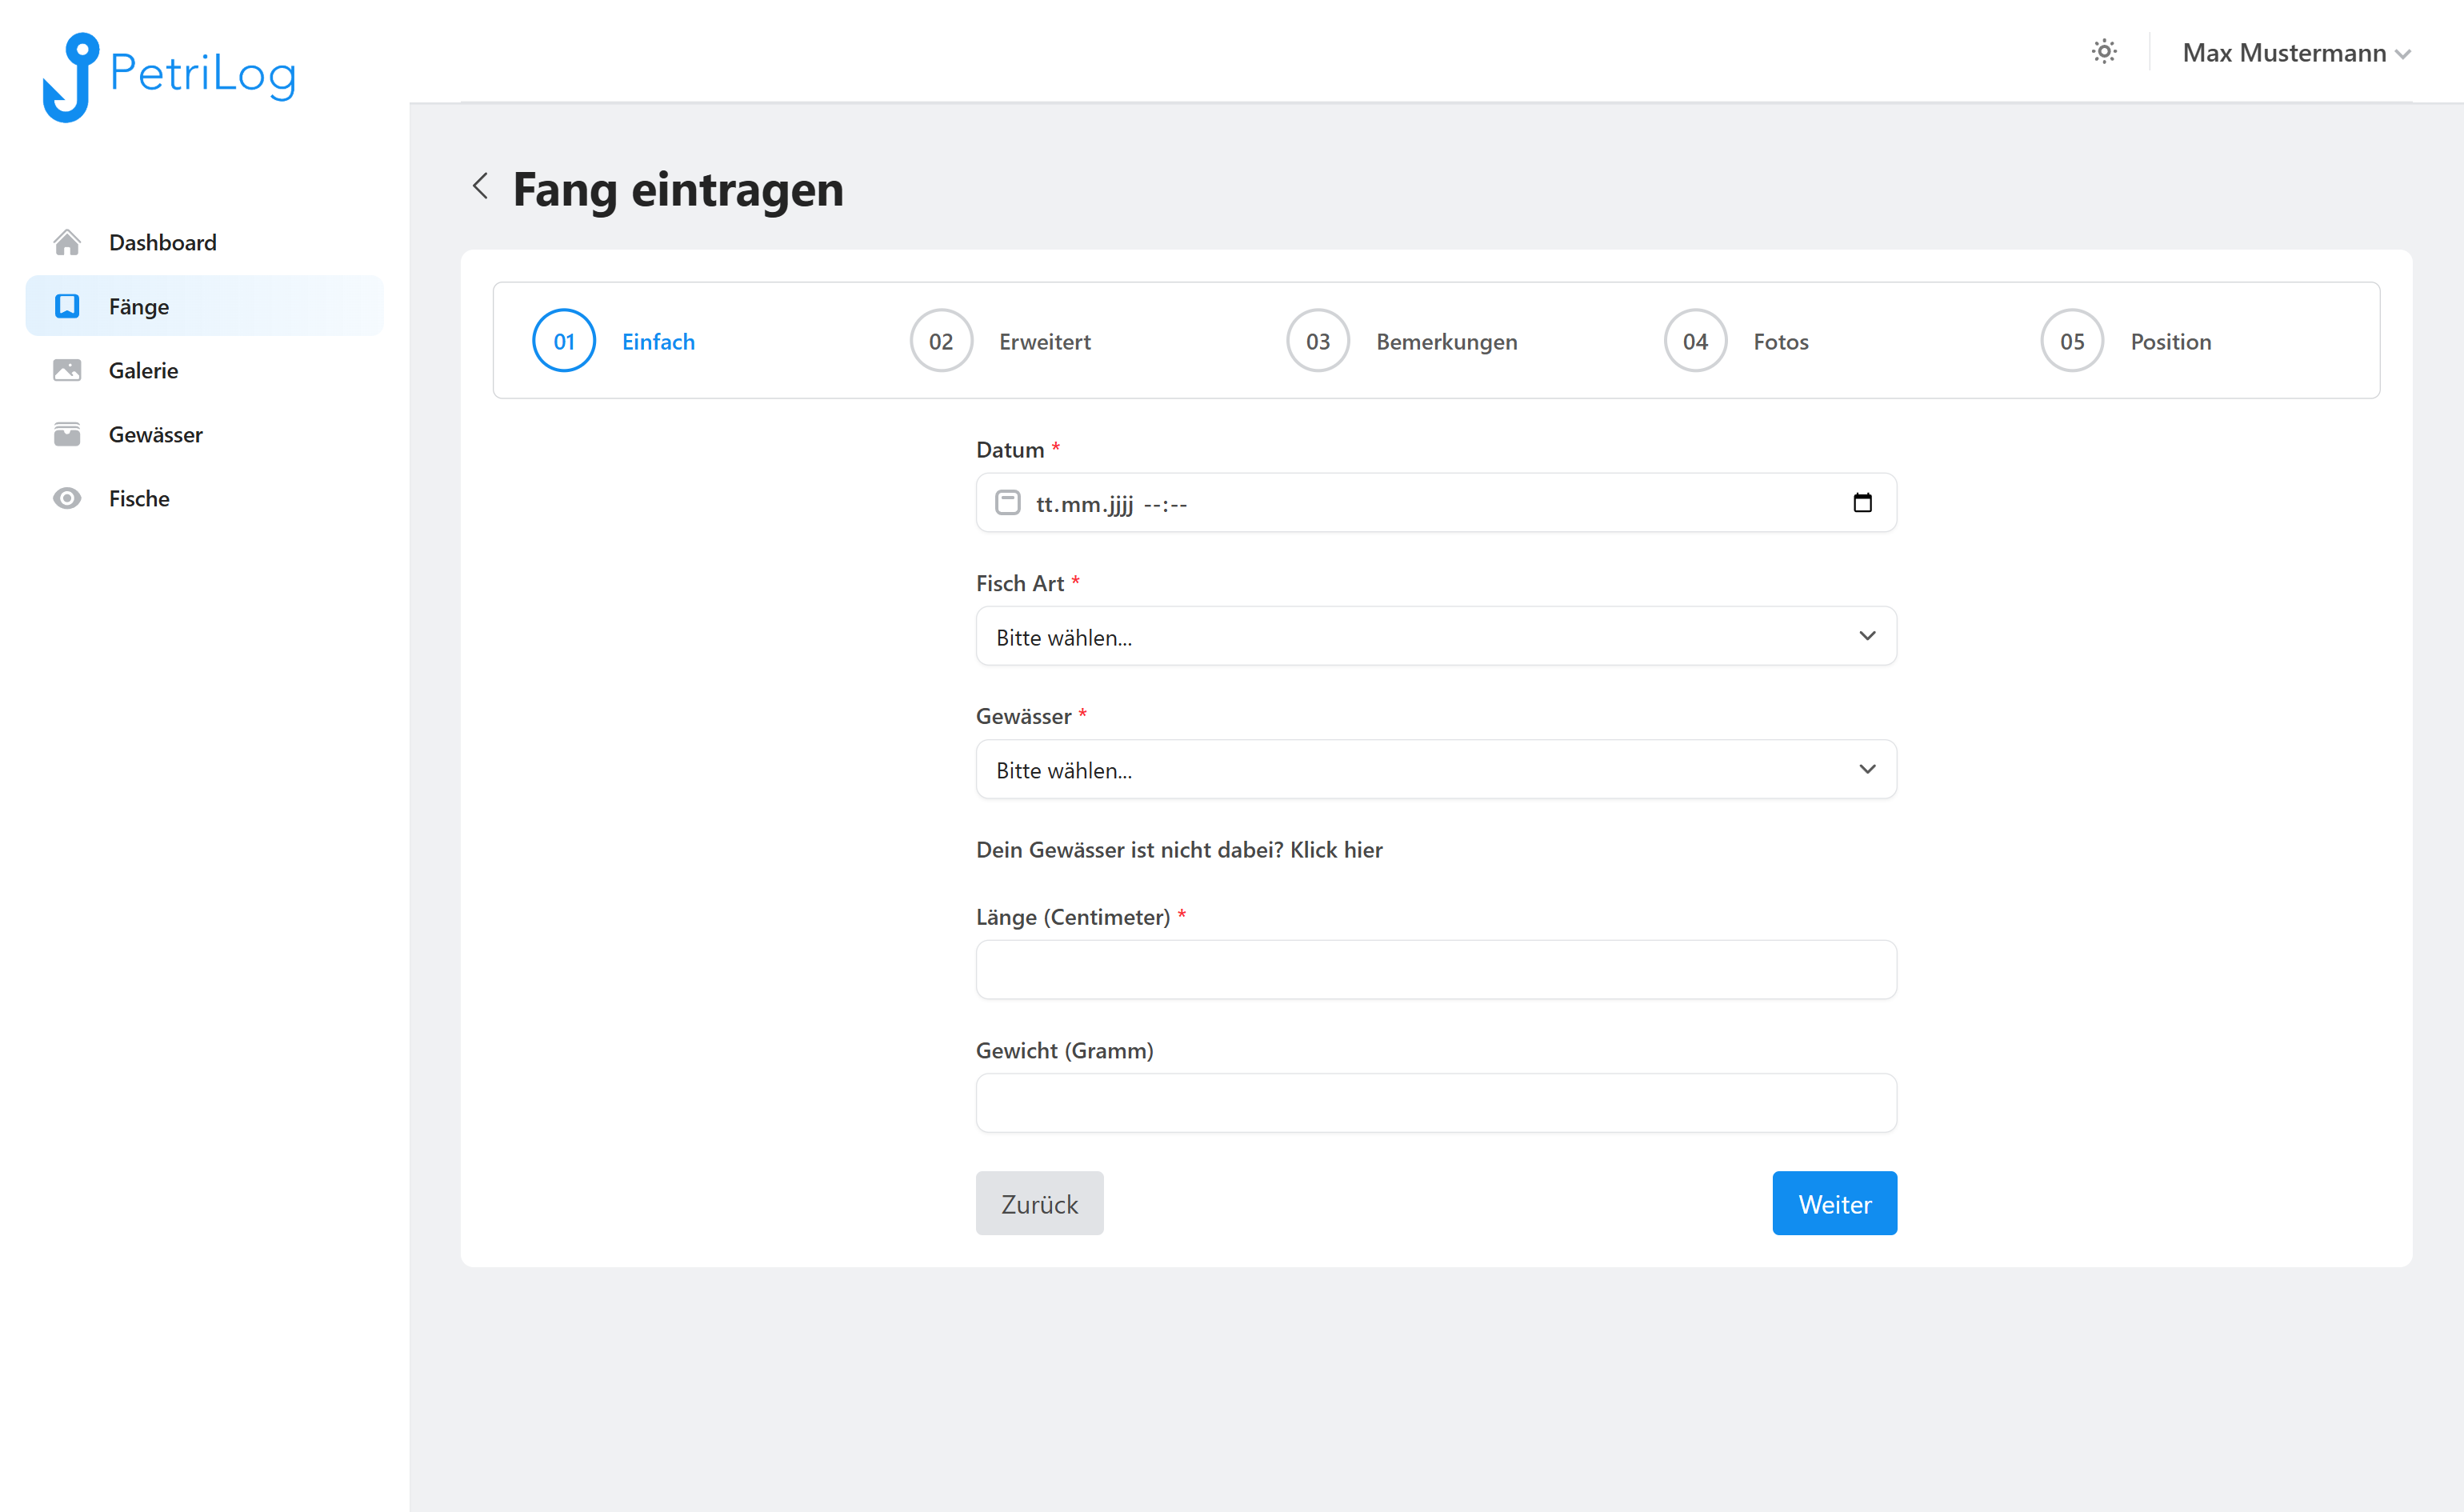Switch to the Erweitert step
The width and height of the screenshot is (2464, 1512).
[1045, 342]
